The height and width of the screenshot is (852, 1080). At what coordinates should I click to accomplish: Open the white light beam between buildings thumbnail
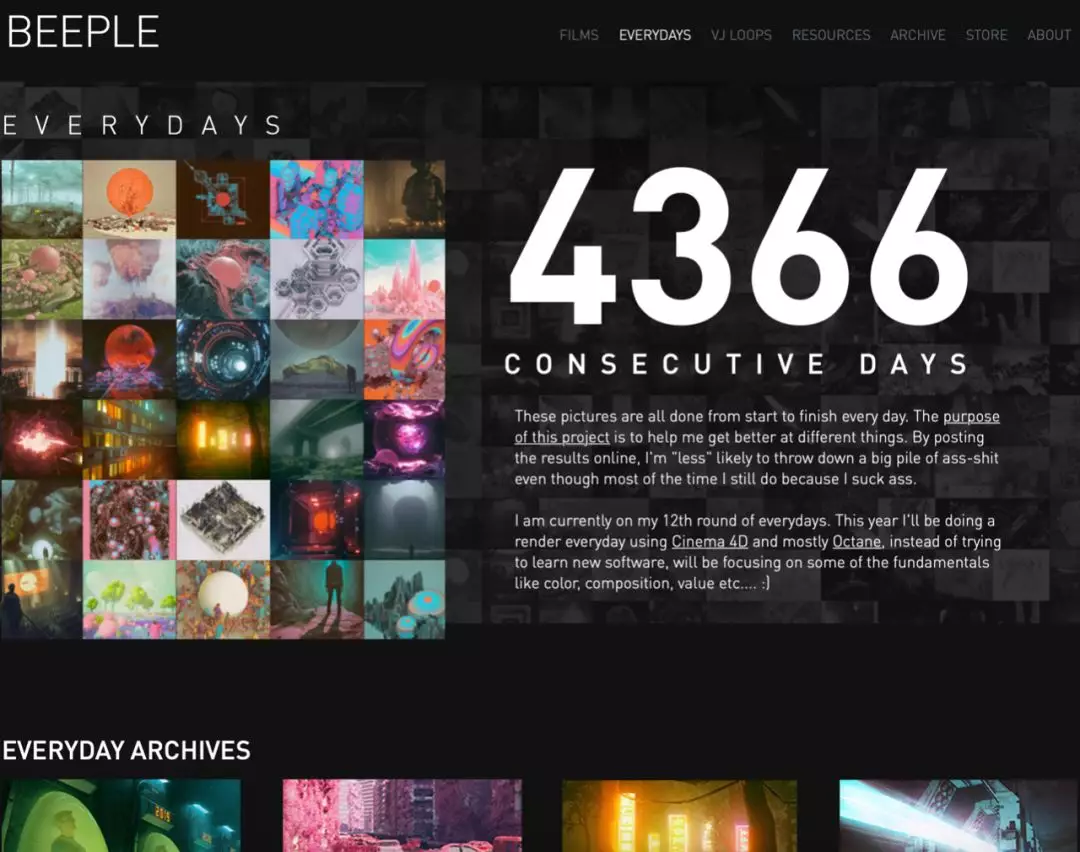[x=41, y=360]
